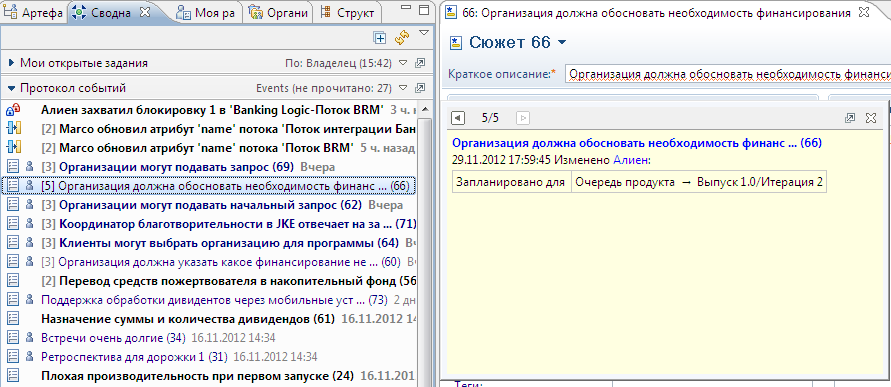The image size is (891, 387).
Task: Click the Сводна tab's target icon
Action: (78, 12)
